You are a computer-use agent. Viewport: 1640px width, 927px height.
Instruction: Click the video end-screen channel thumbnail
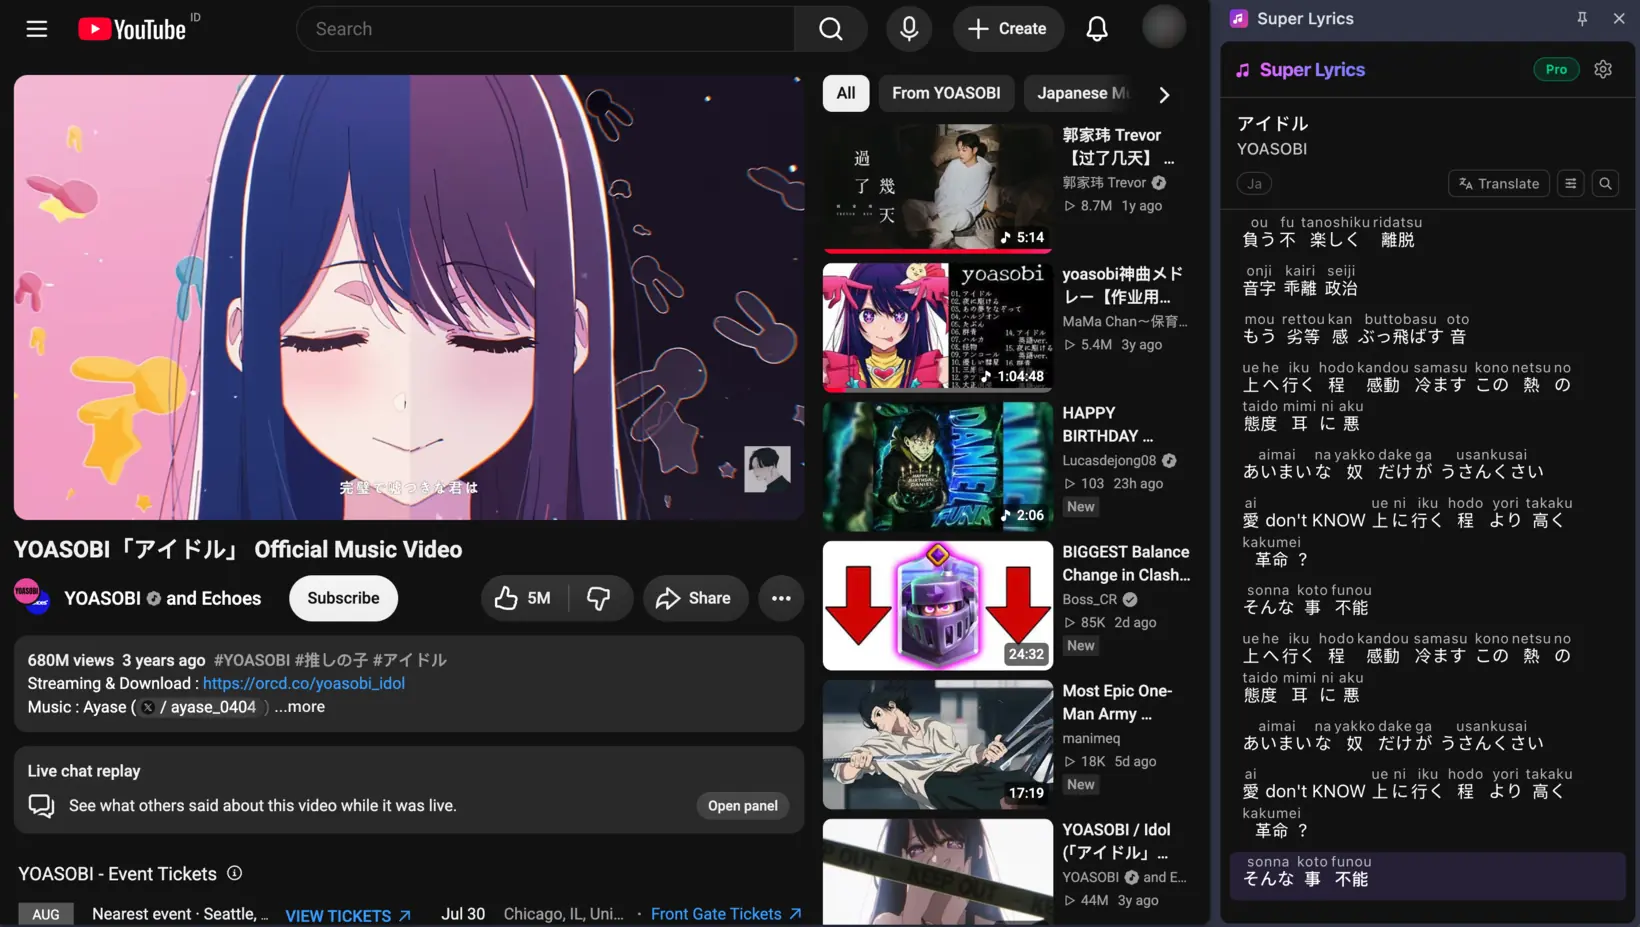coord(767,468)
